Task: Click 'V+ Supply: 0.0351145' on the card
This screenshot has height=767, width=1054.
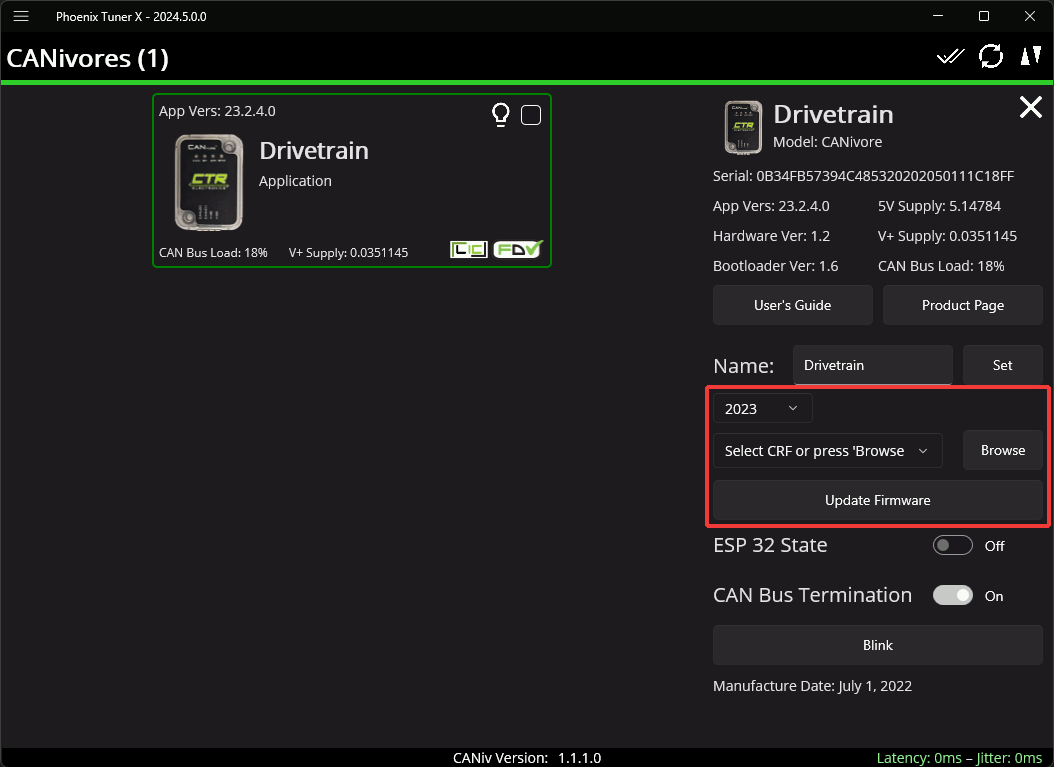Action: coord(348,253)
